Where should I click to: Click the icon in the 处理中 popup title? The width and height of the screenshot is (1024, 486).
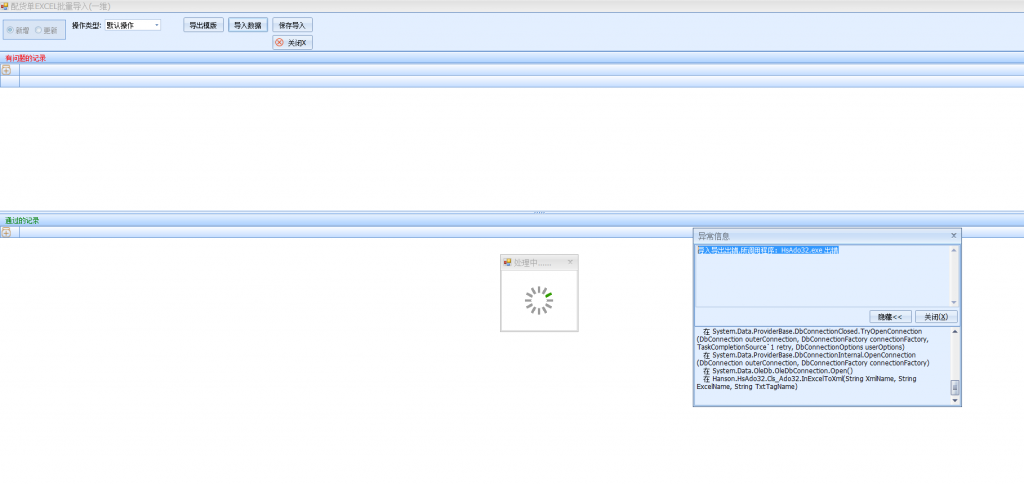507,263
